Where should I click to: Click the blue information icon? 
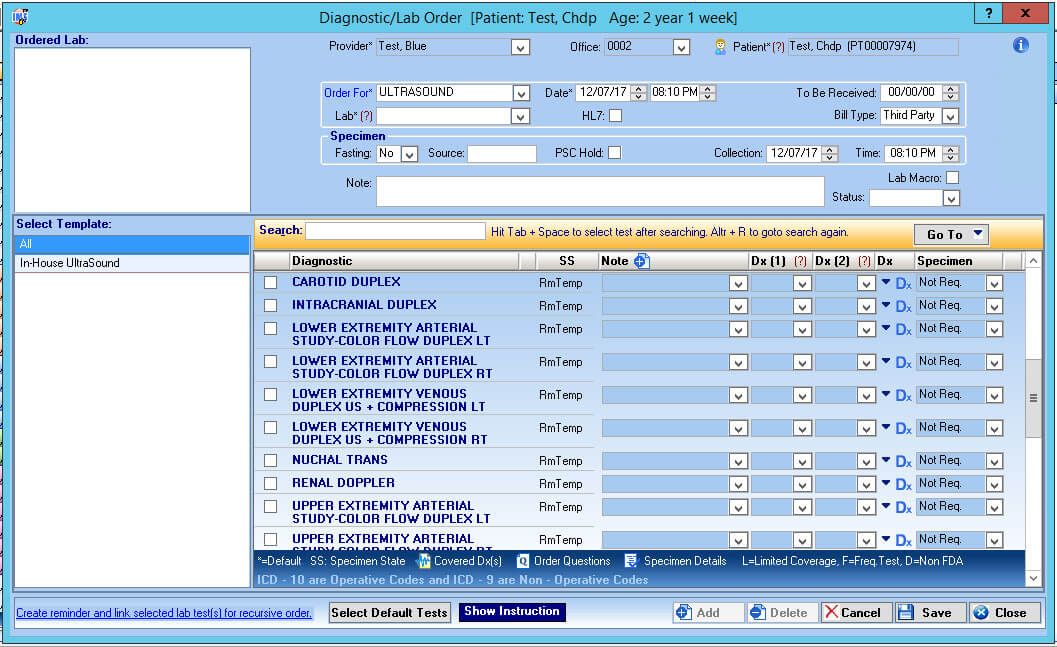tap(1020, 45)
